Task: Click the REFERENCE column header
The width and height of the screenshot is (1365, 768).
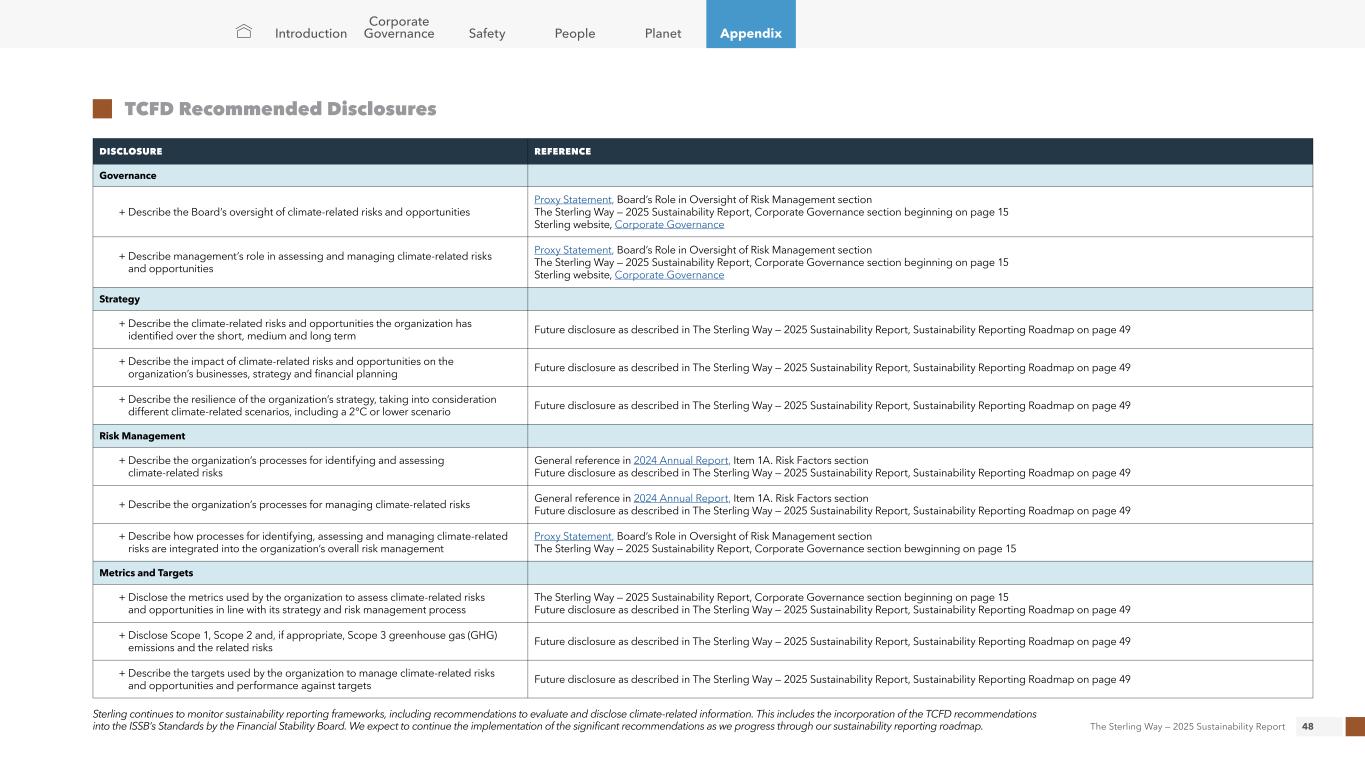Action: (563, 152)
